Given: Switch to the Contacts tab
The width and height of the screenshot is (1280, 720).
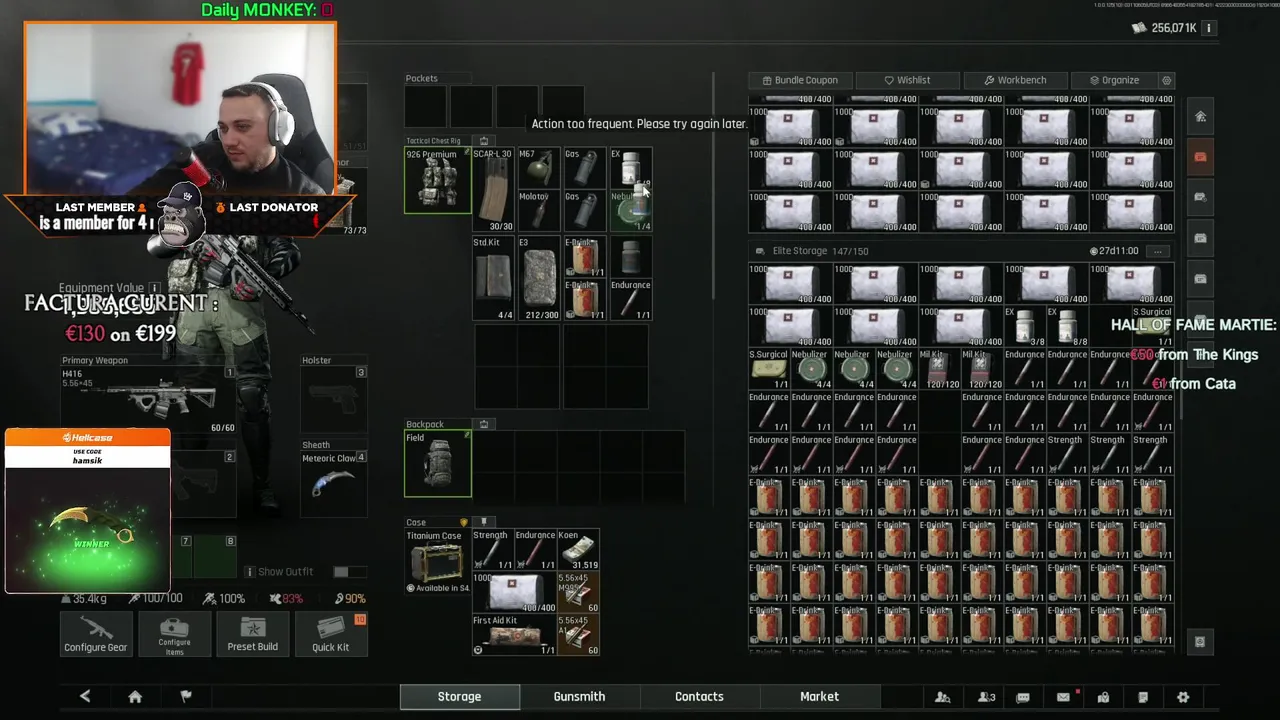Looking at the screenshot, I should tap(699, 697).
